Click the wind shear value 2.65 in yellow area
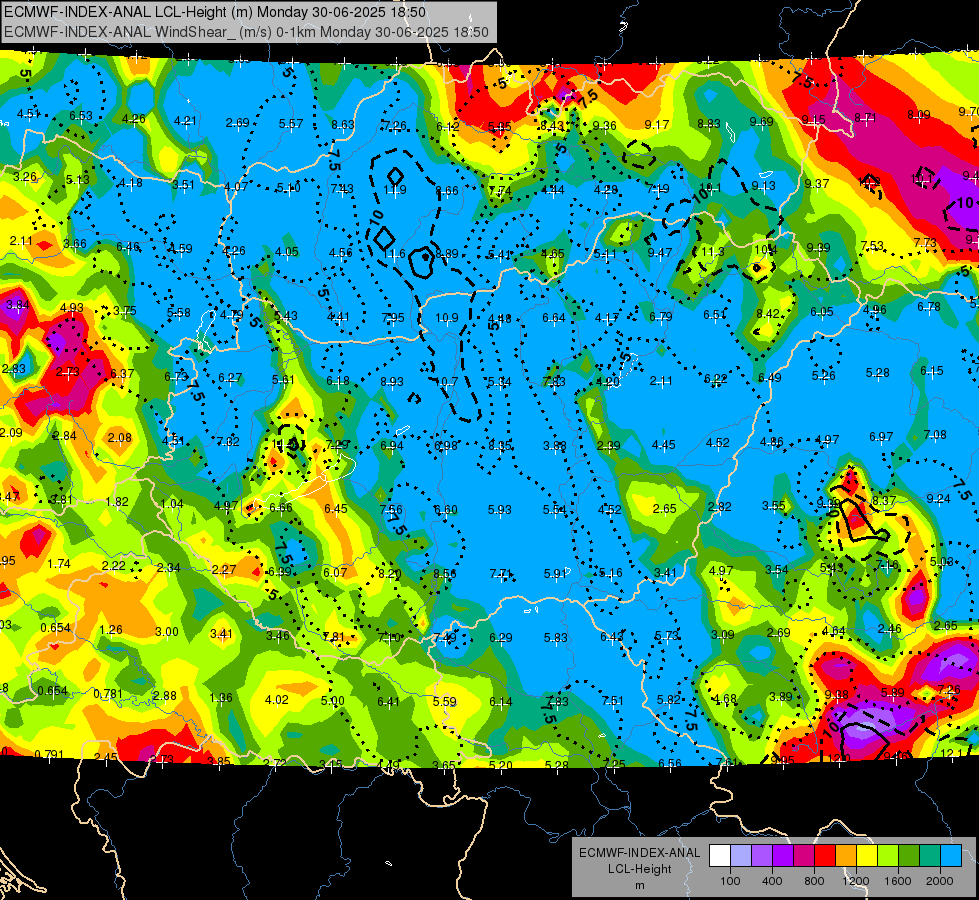The image size is (979, 900). 664,508
